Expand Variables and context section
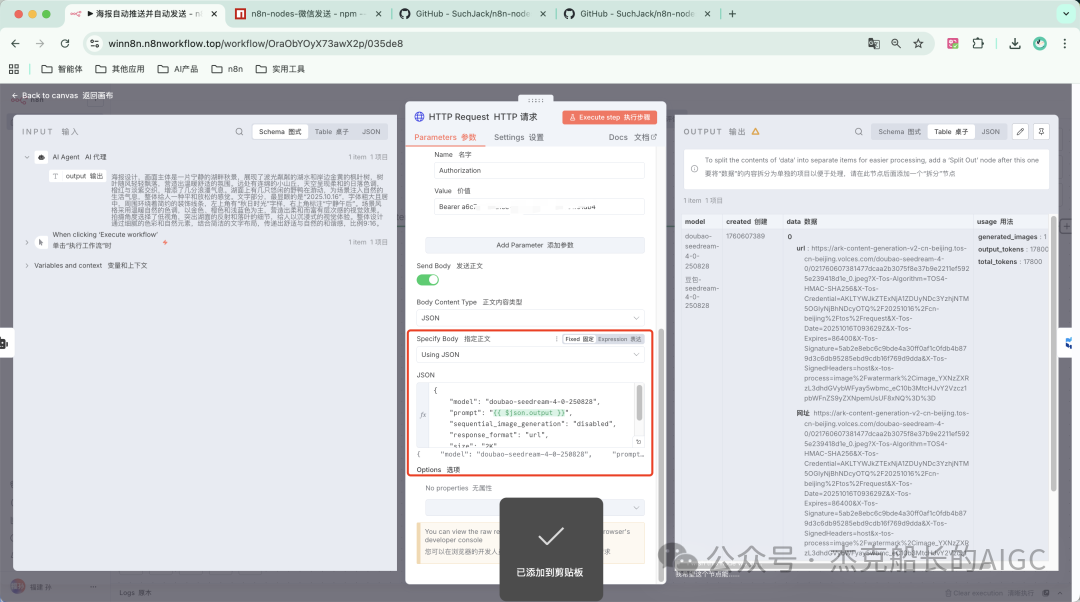 pyautogui.click(x=27, y=265)
